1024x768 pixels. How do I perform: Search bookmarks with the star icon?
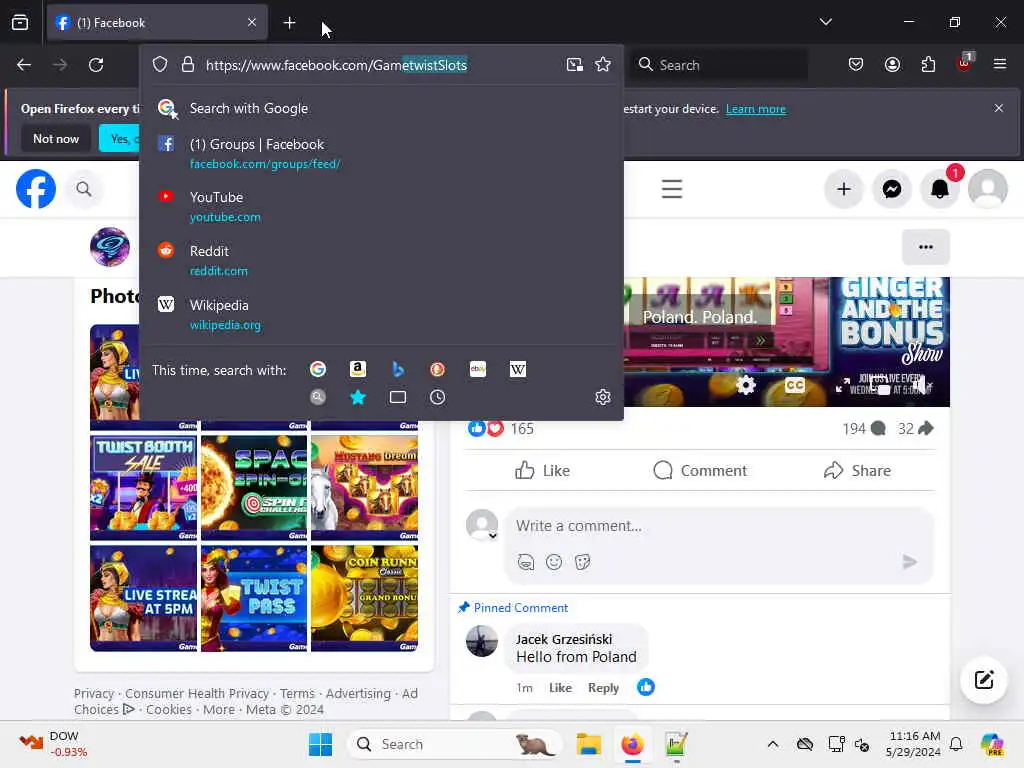click(x=358, y=397)
